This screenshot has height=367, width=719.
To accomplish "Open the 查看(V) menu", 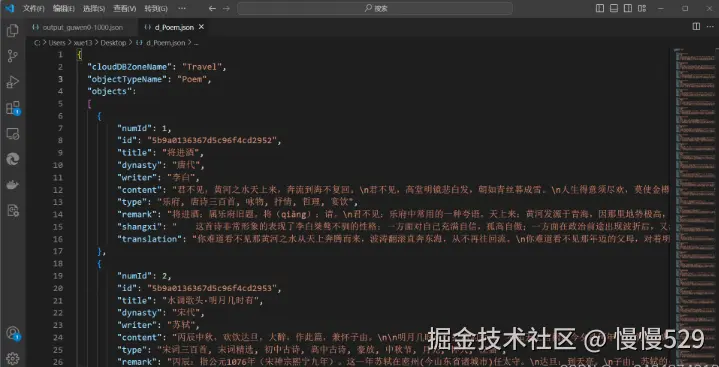I will (x=125, y=8).
